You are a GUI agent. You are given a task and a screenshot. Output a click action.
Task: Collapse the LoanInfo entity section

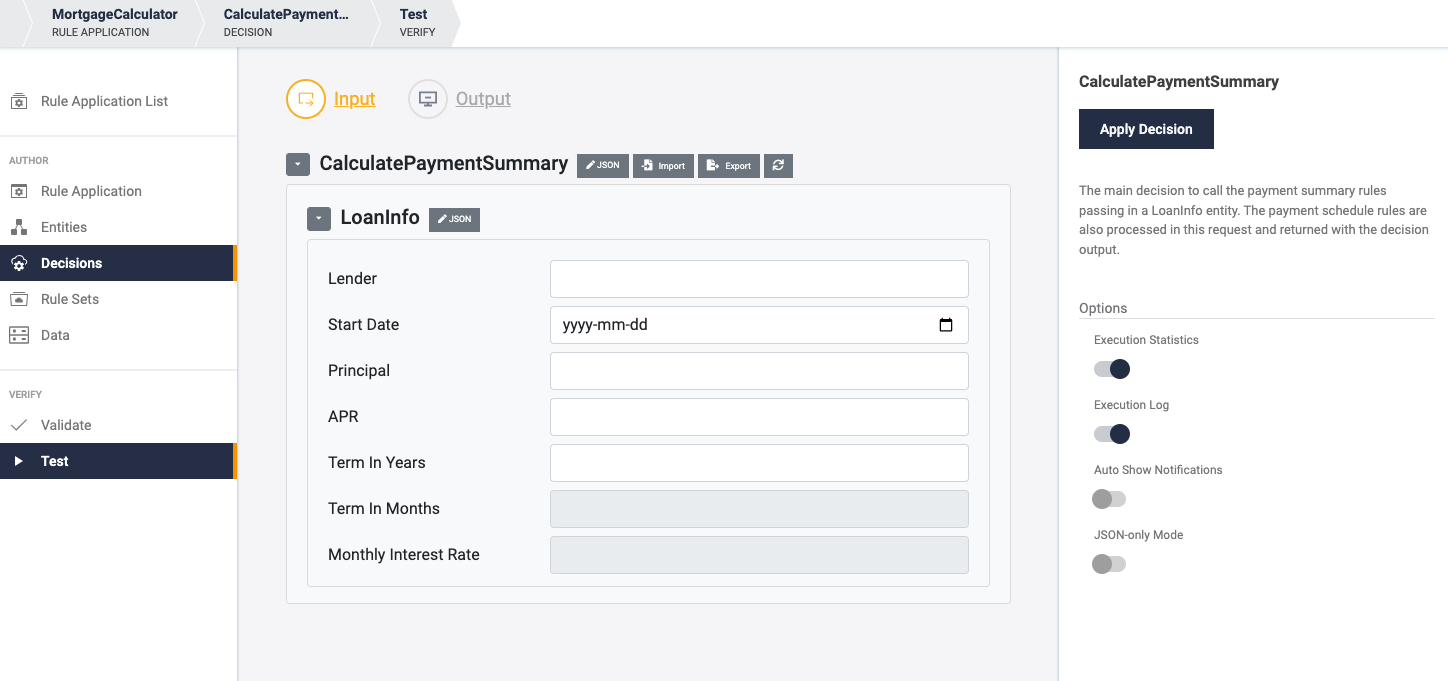click(x=319, y=219)
